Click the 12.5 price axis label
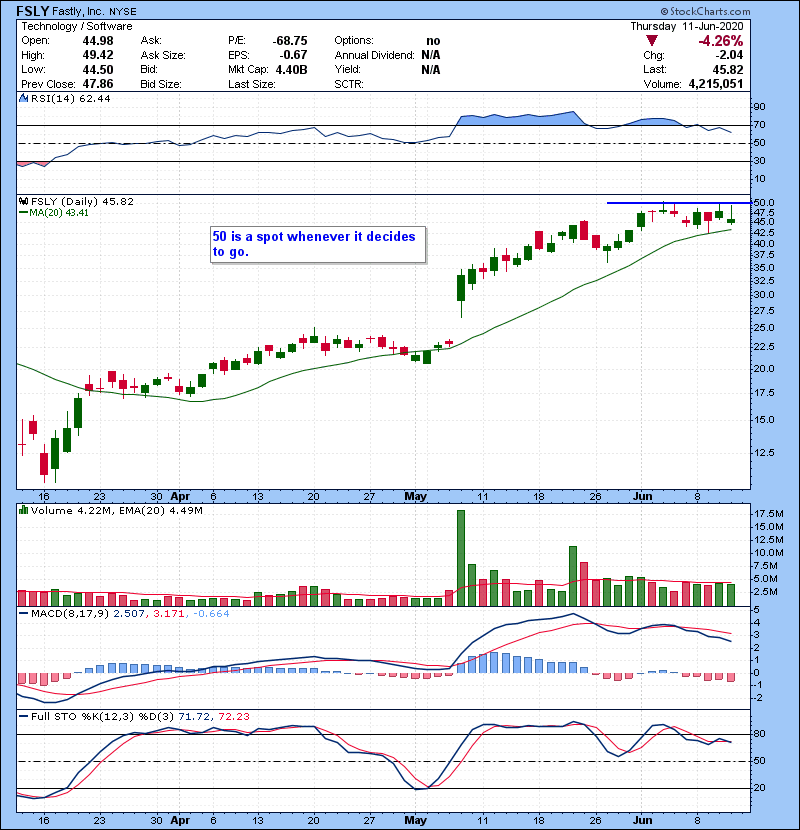 click(763, 453)
